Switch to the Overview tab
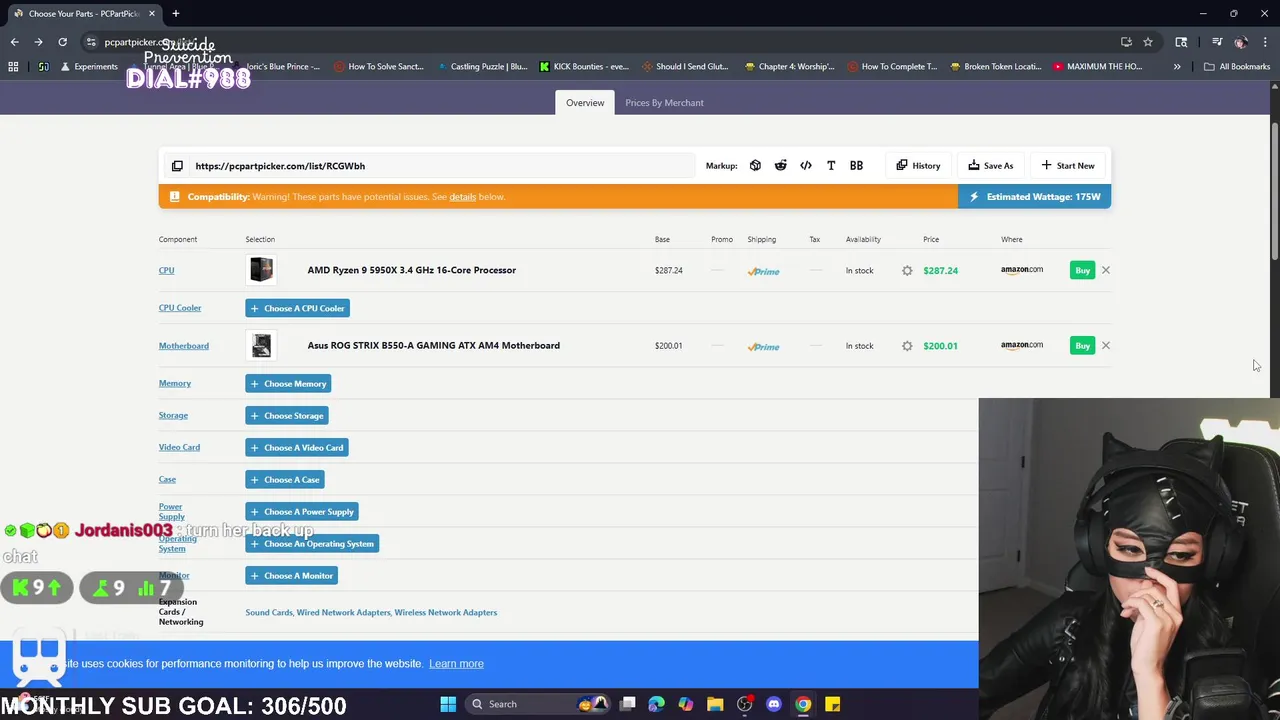 coord(585,102)
